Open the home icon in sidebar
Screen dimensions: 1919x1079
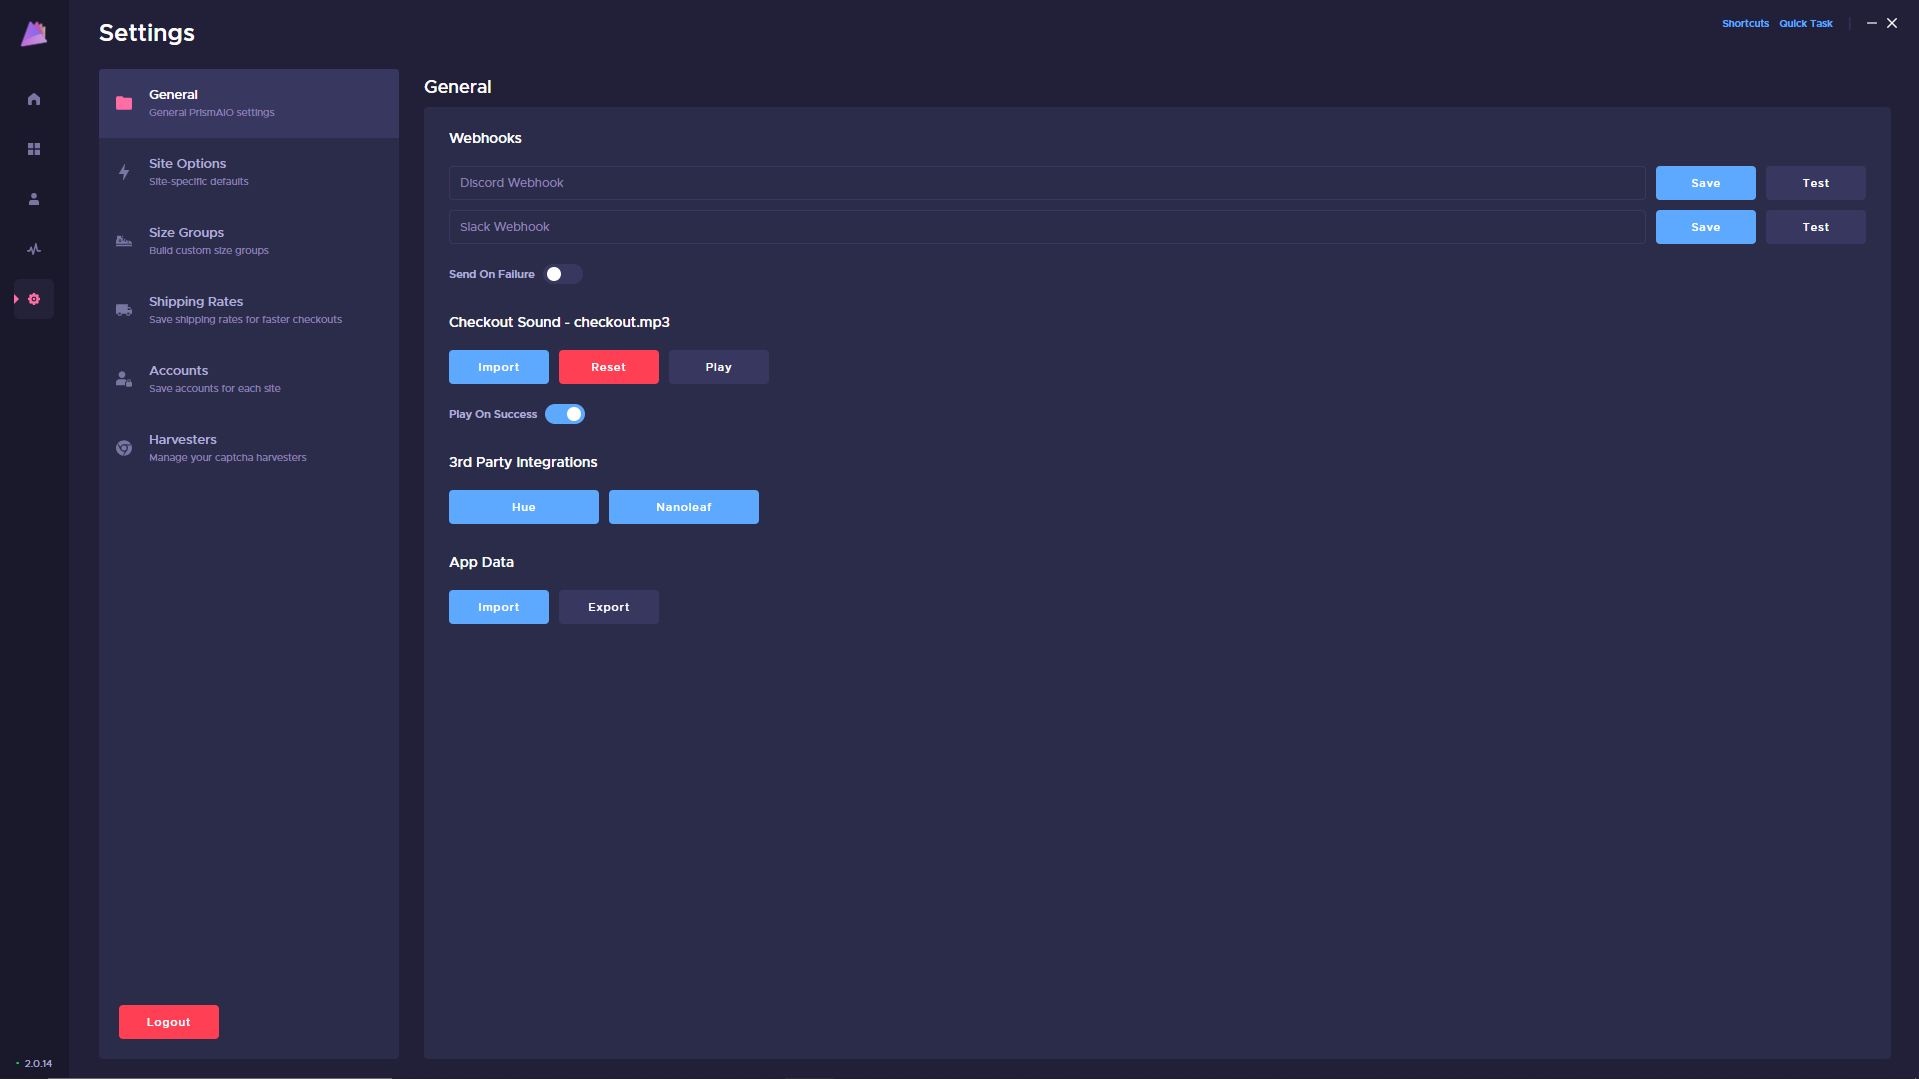pos(34,99)
